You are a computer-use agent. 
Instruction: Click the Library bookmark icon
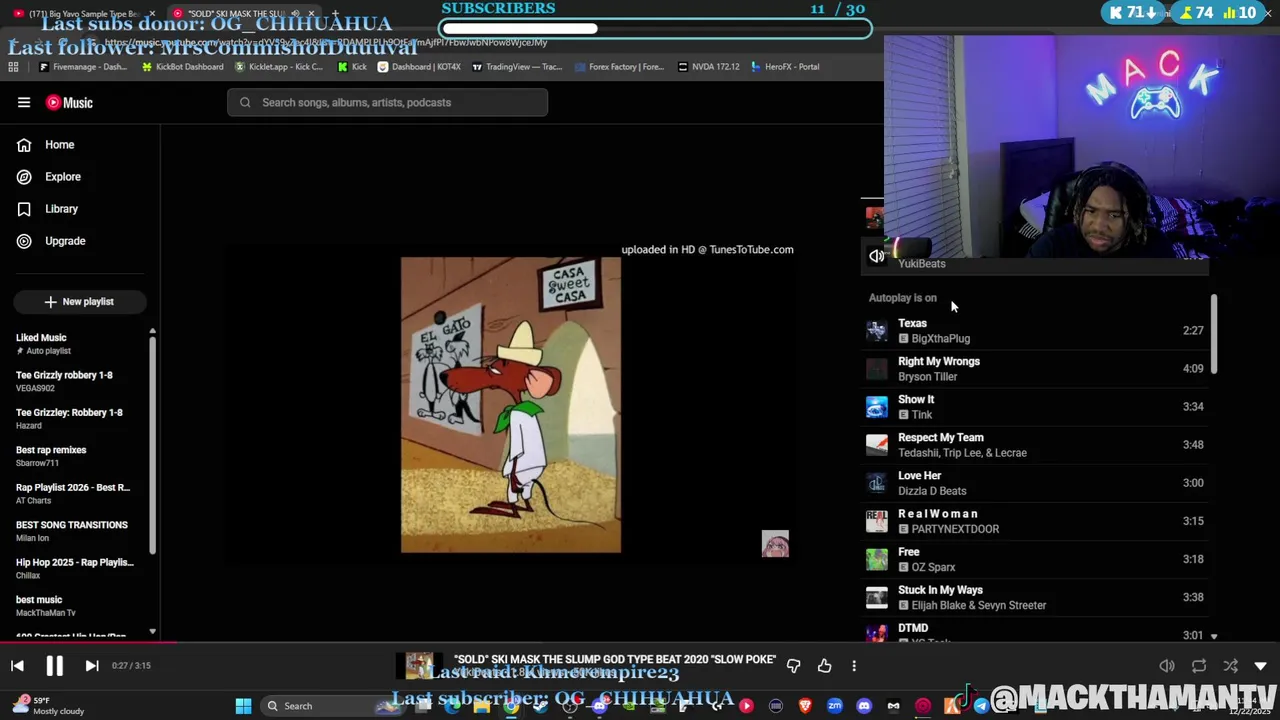pyautogui.click(x=24, y=209)
